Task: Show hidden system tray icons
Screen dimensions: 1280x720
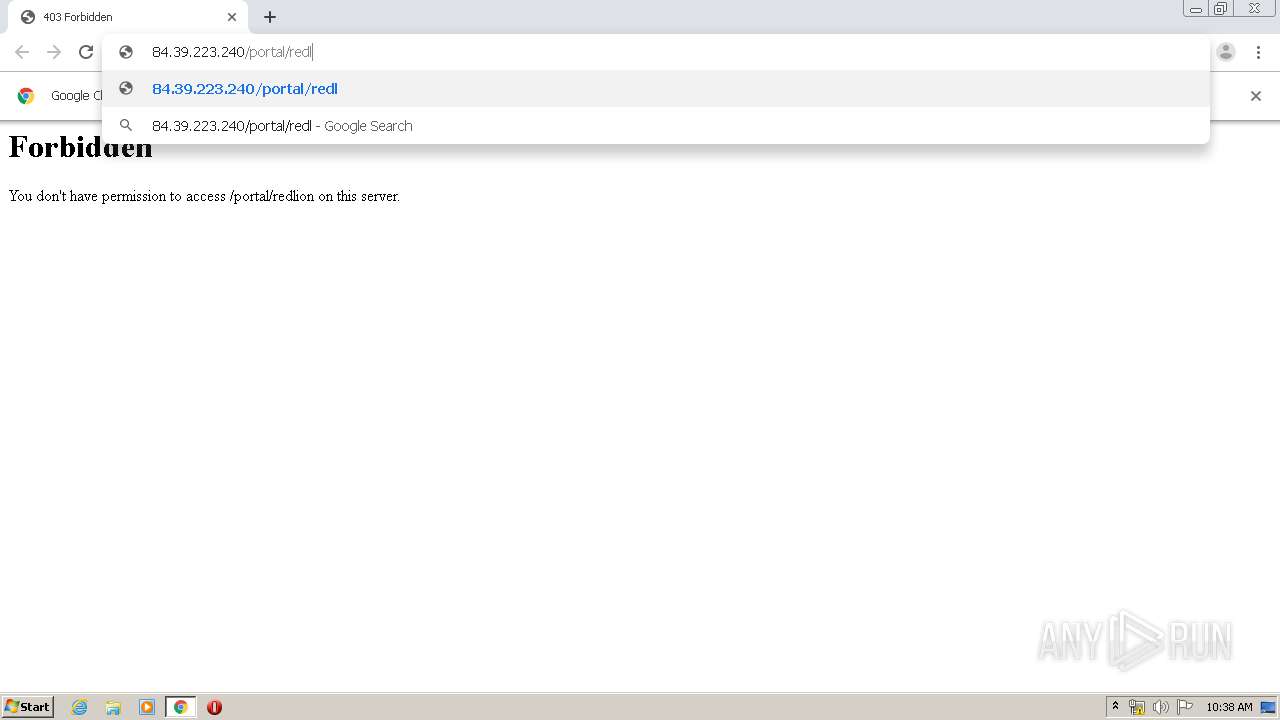Action: [1116, 707]
